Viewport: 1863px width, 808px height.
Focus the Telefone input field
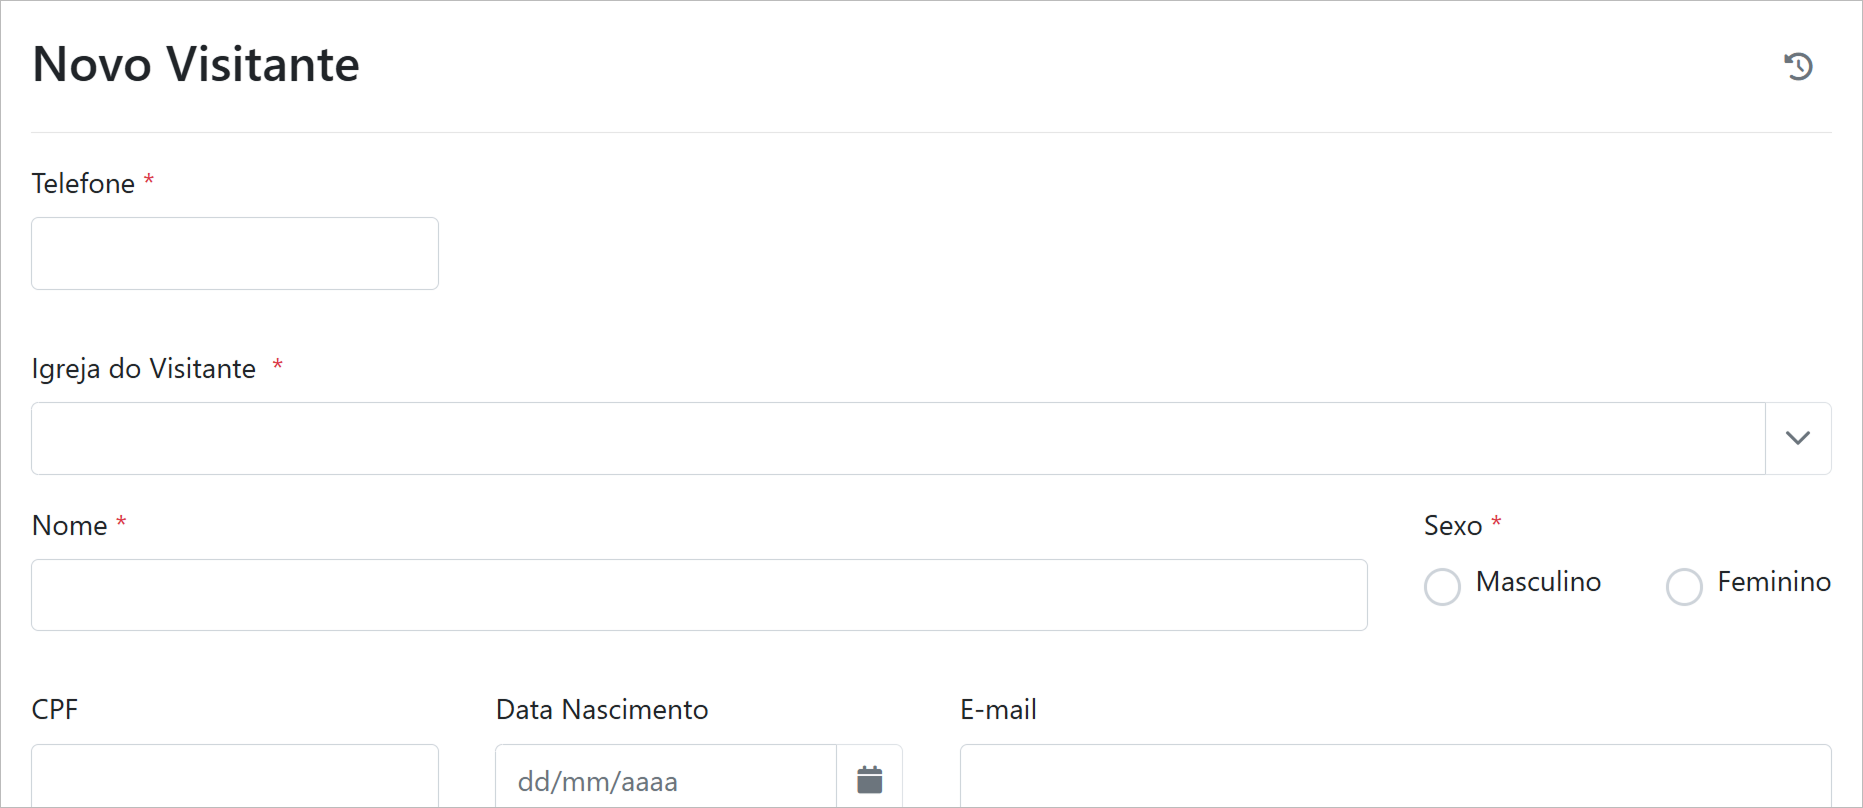point(235,254)
